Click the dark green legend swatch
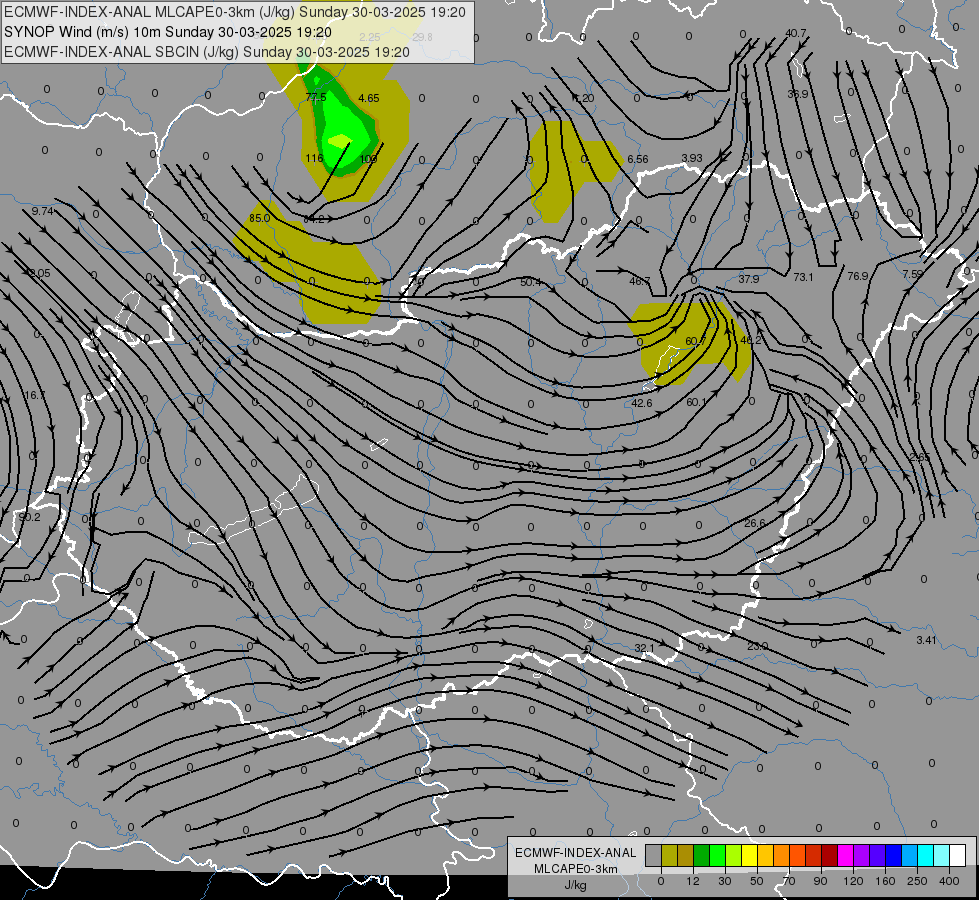979x900 pixels. (x=701, y=855)
